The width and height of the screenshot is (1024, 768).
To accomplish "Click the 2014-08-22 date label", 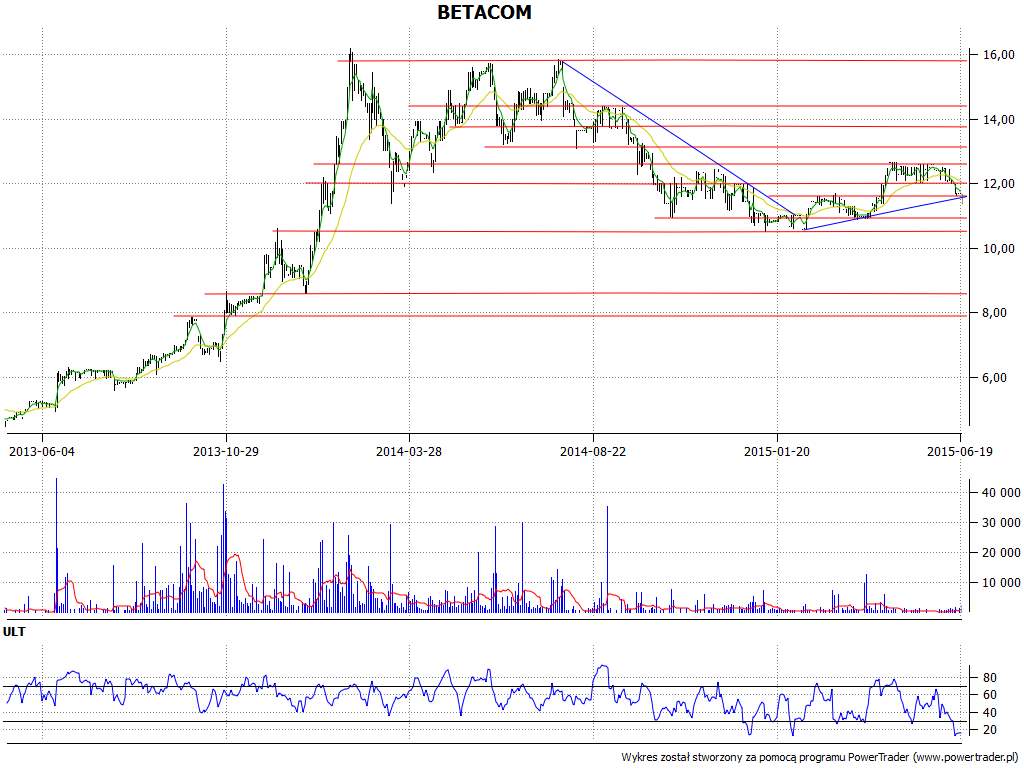I will coord(593,451).
